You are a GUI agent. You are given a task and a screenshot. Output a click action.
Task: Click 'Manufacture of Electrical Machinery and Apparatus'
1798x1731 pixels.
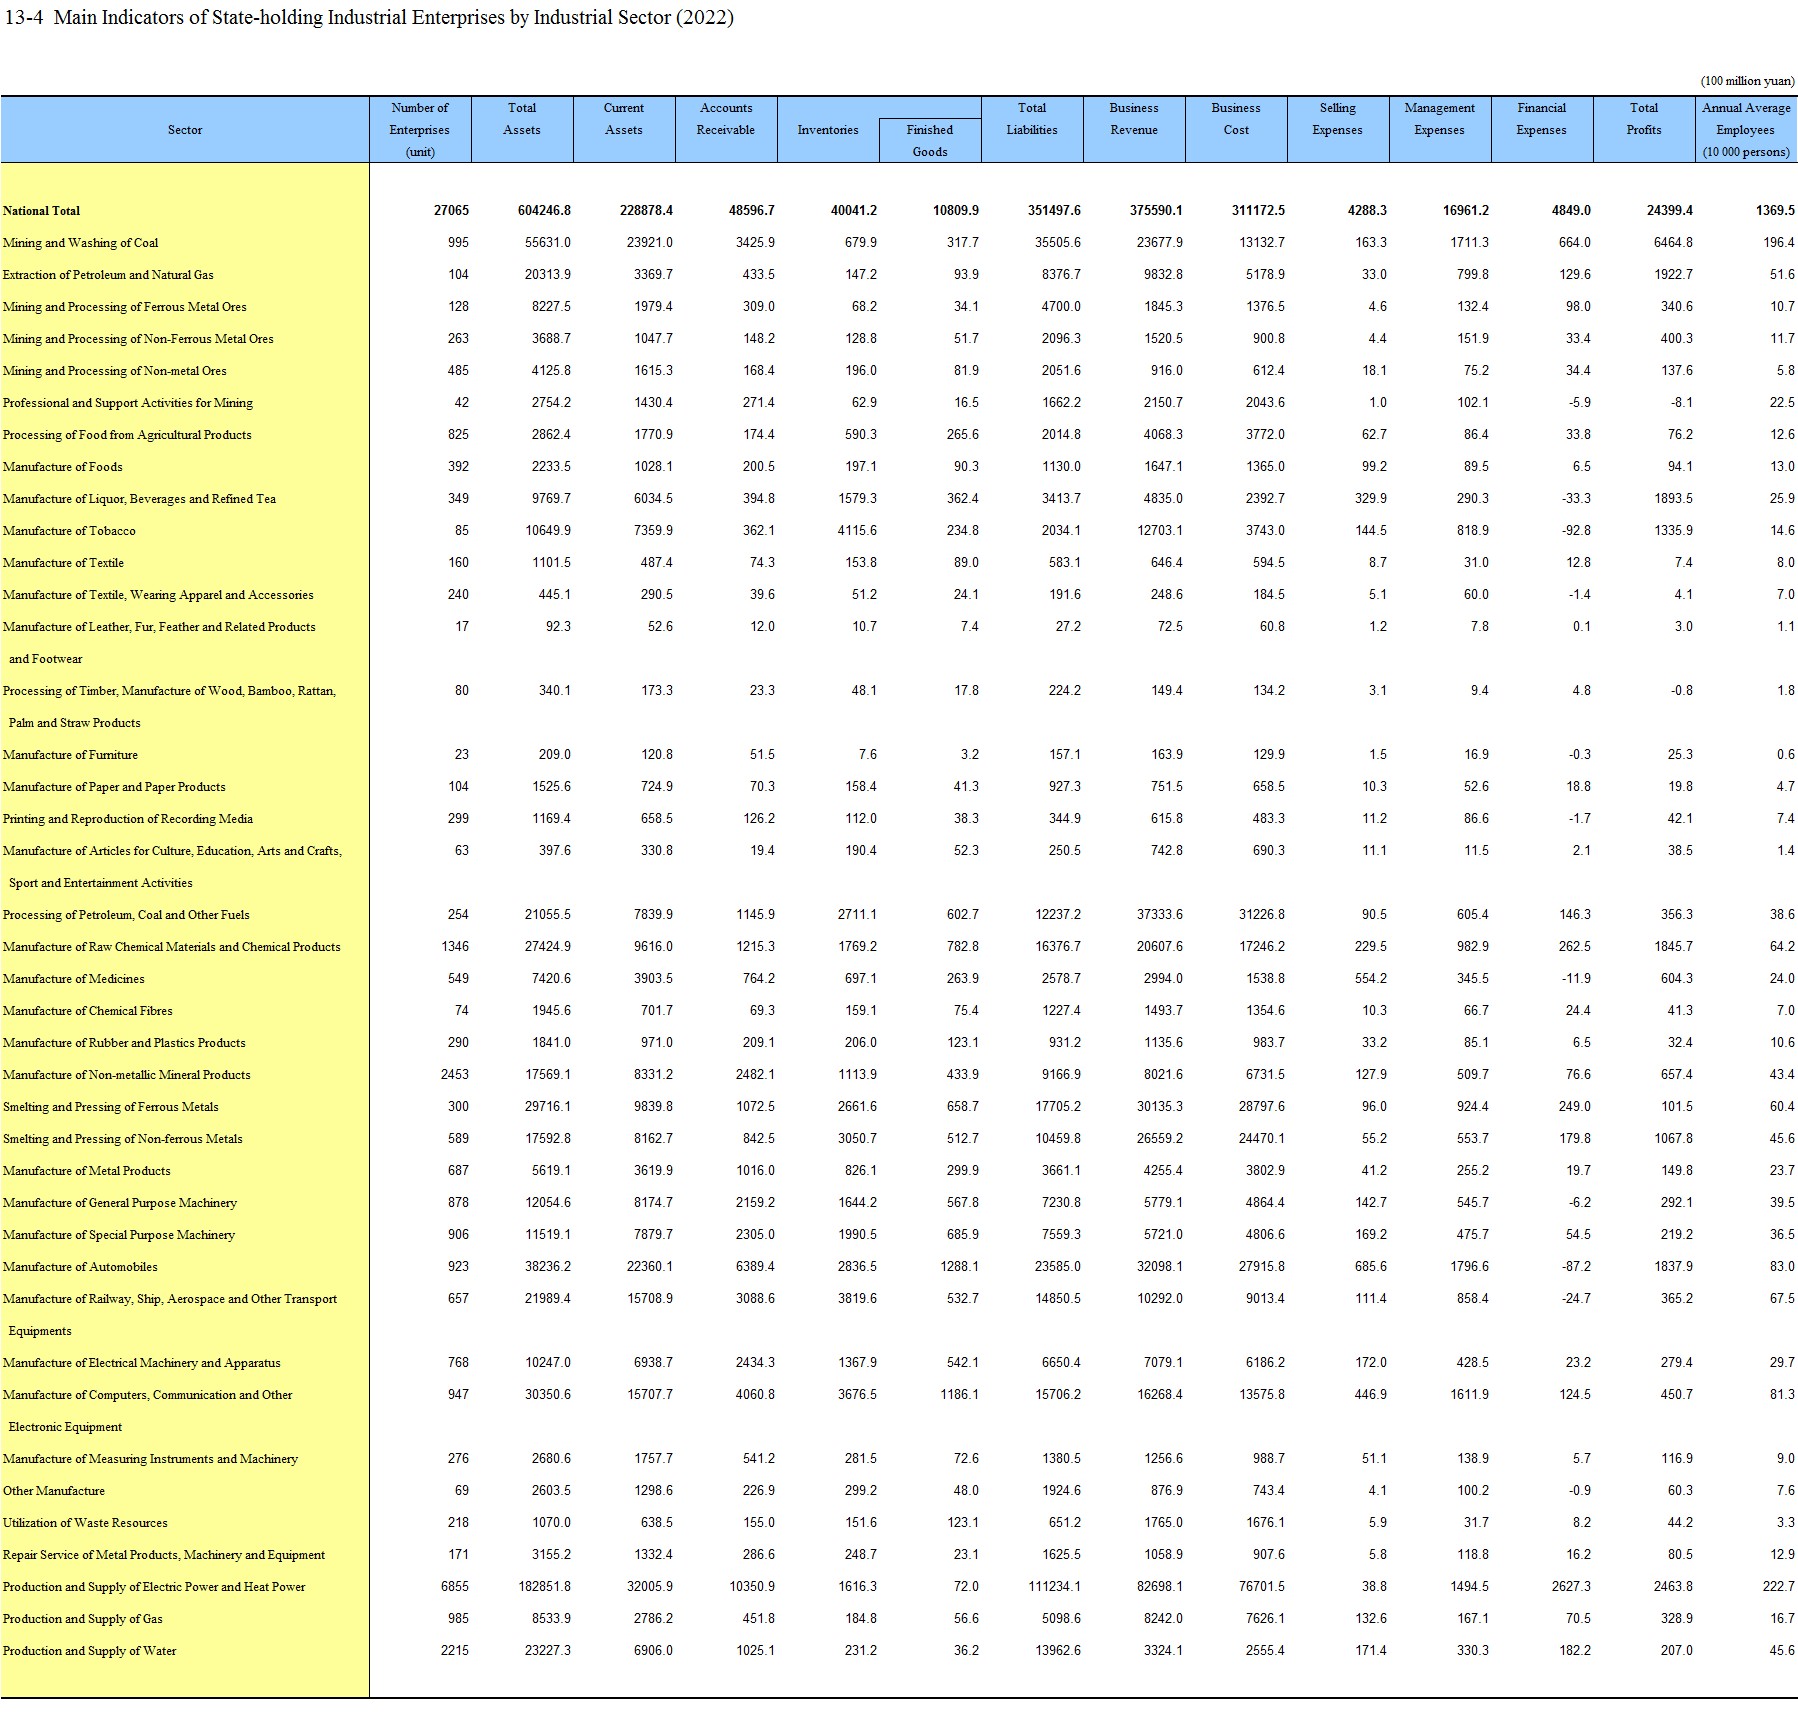[x=141, y=1363]
